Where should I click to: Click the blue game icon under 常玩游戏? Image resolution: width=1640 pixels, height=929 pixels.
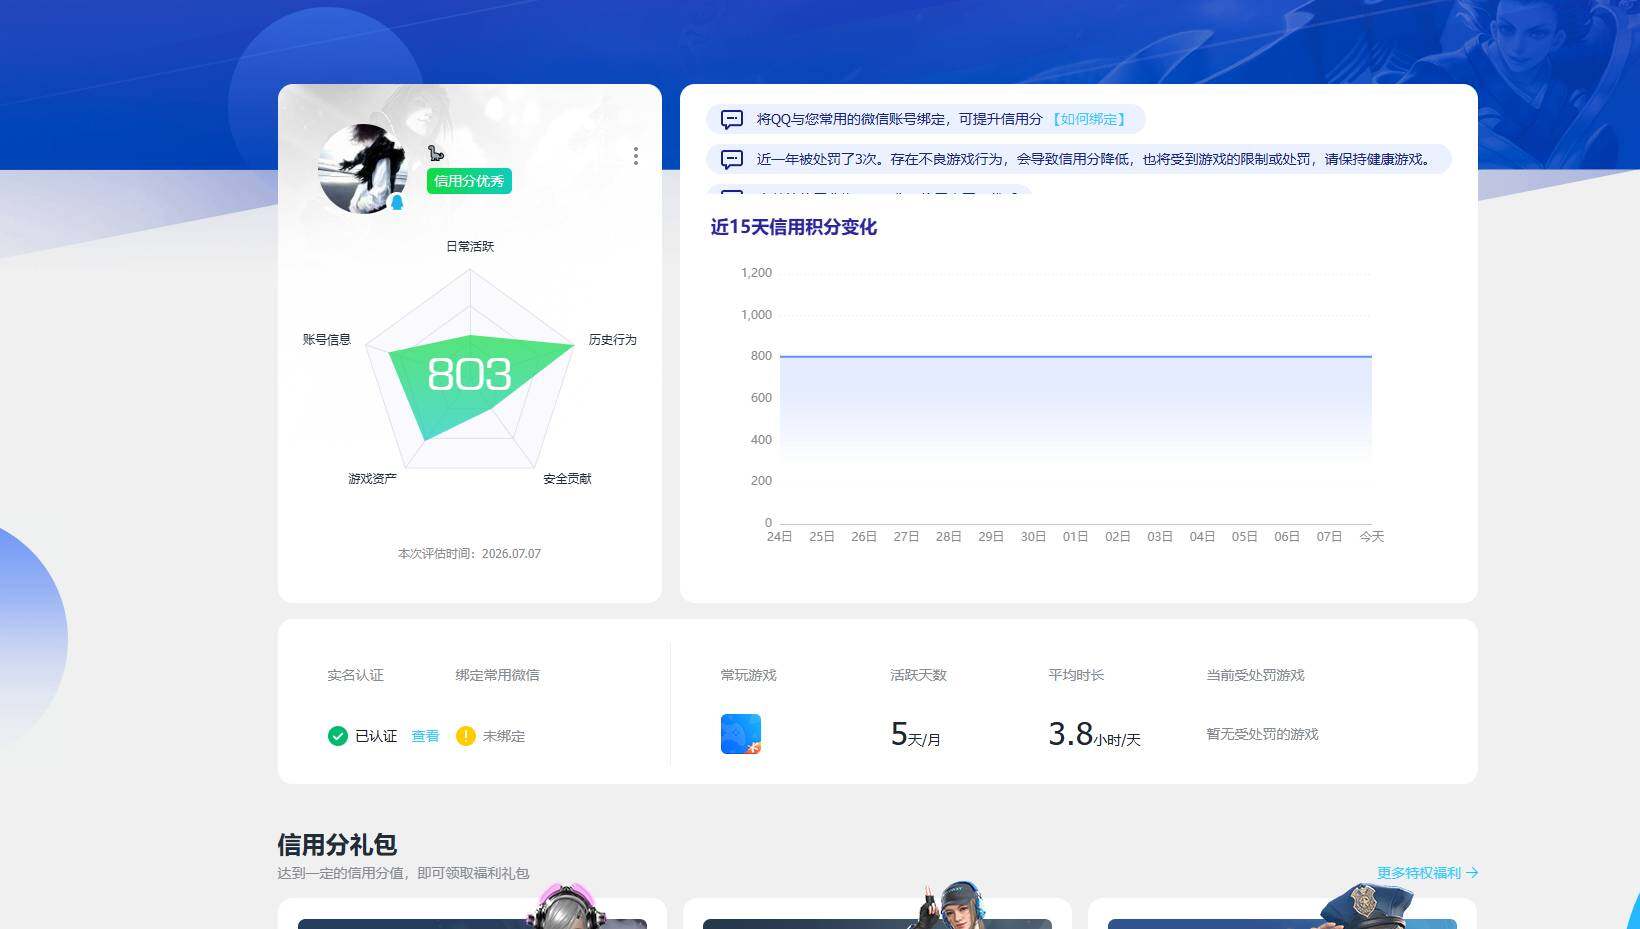[741, 734]
